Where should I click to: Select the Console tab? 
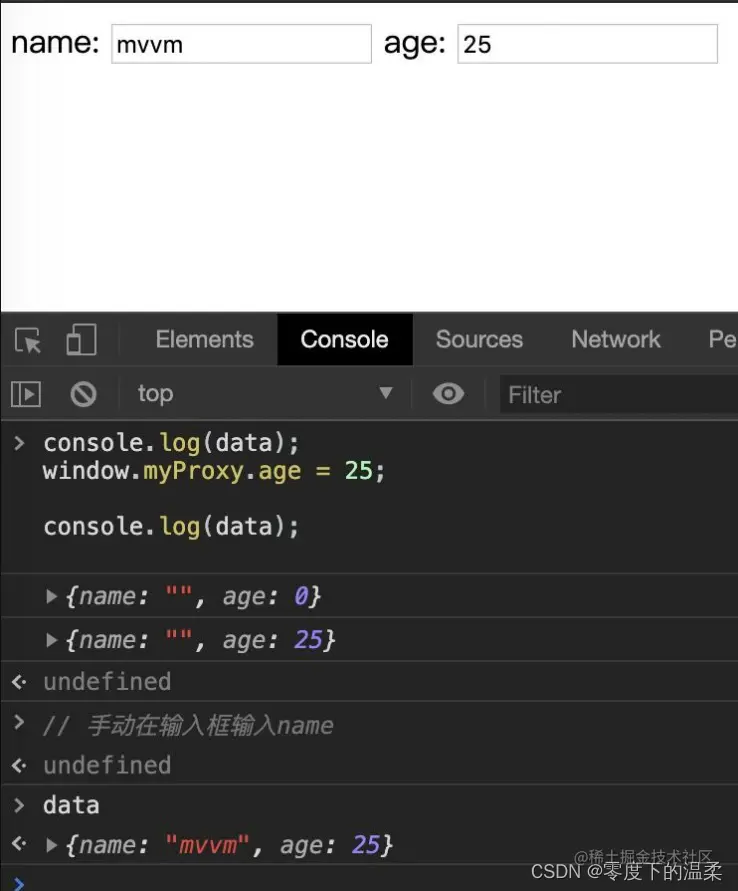(344, 339)
